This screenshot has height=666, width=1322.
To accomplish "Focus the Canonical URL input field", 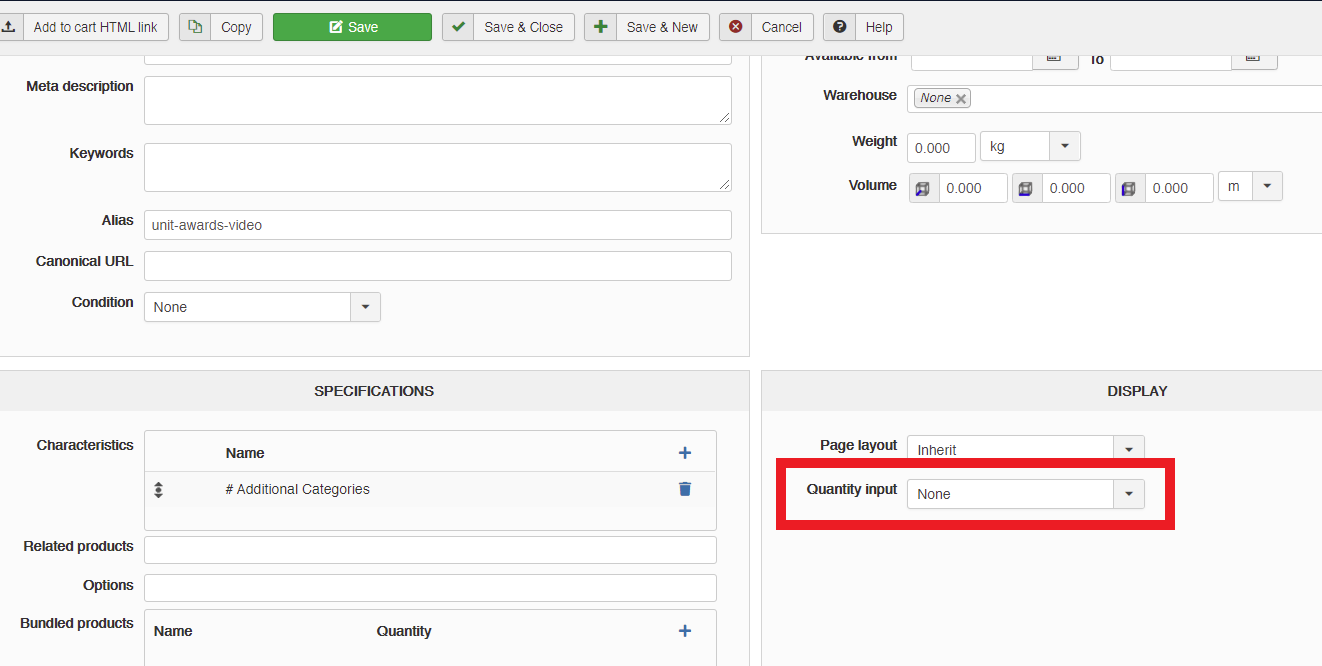I will point(437,266).
